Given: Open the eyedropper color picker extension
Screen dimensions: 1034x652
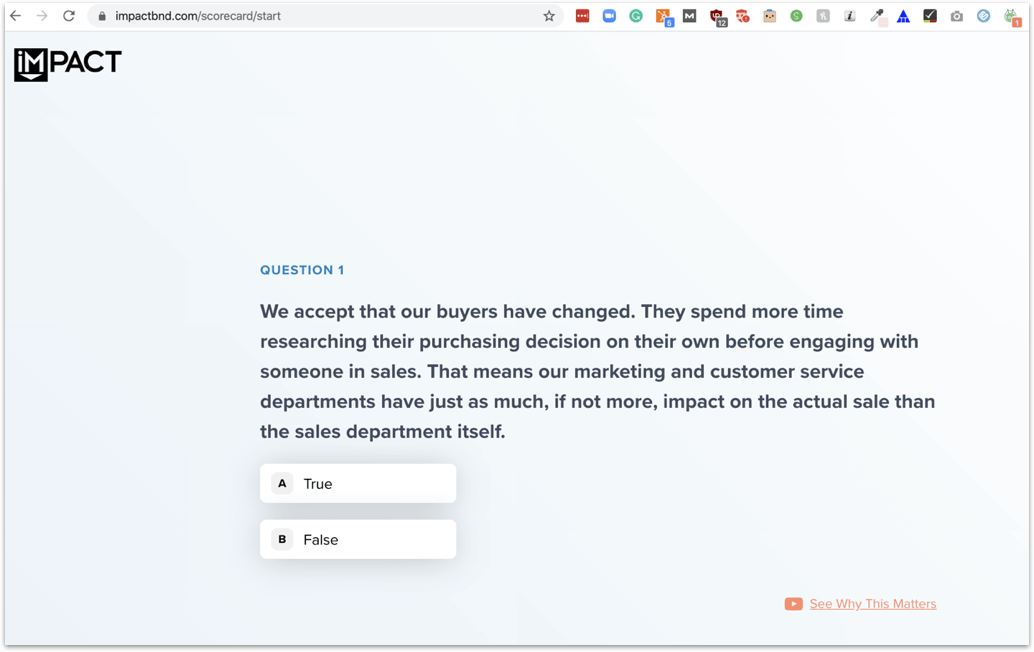Looking at the screenshot, I should pos(877,16).
